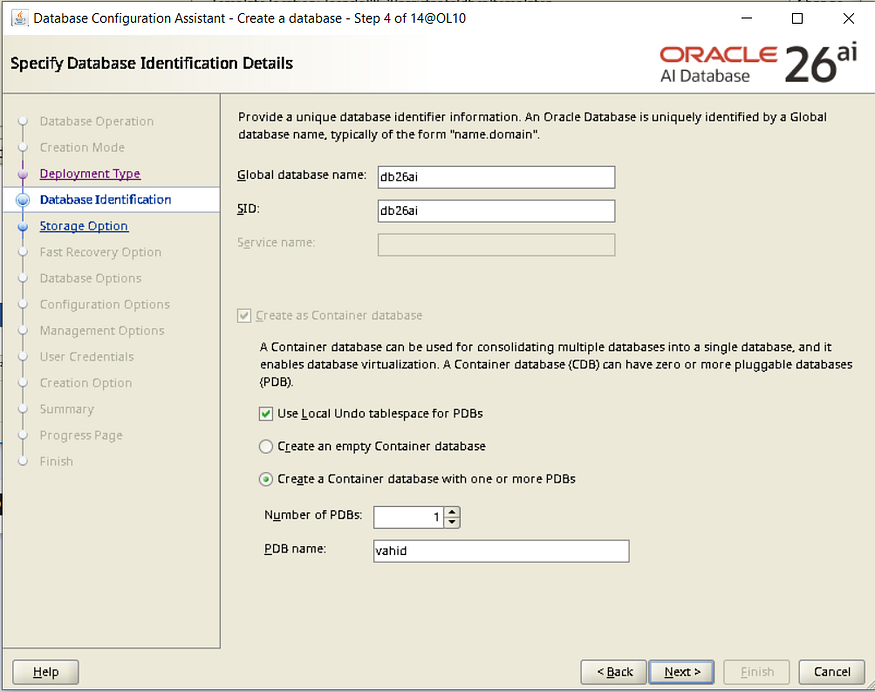This screenshot has width=875, height=692.
Task: Click the greyed-out Finish button
Action: click(x=757, y=672)
